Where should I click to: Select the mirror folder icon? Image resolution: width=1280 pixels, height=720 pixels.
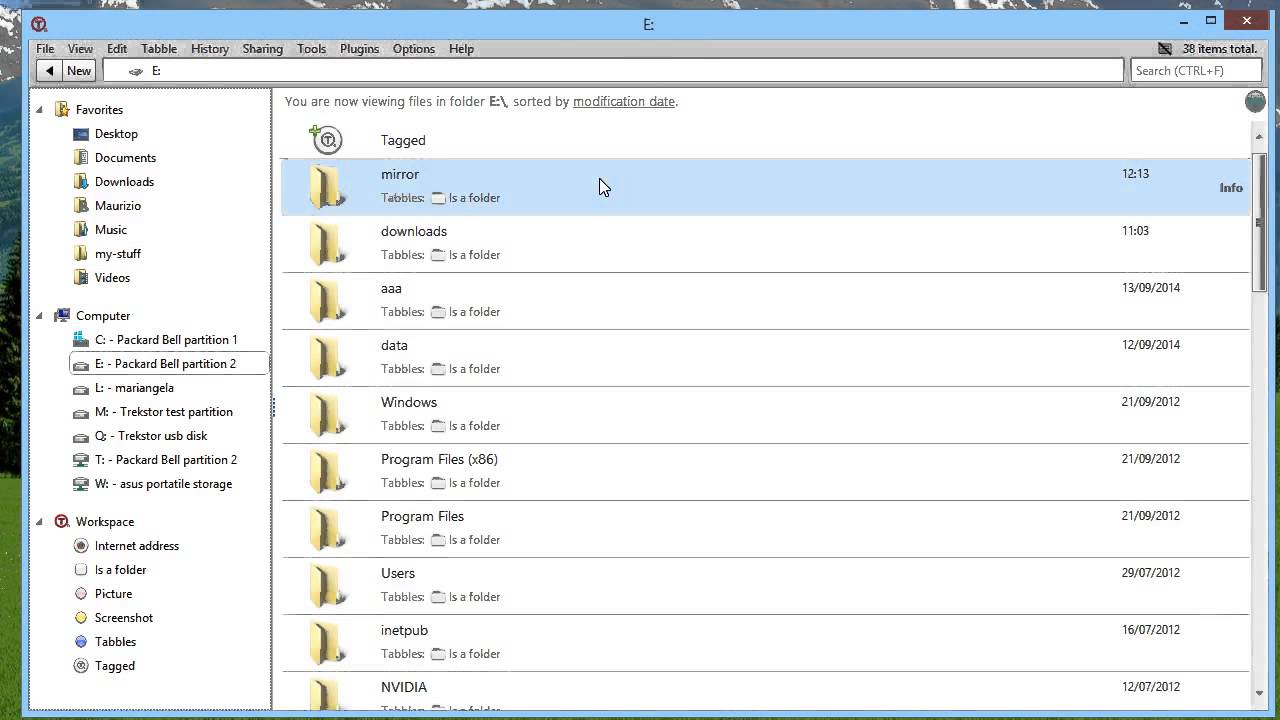coord(327,187)
